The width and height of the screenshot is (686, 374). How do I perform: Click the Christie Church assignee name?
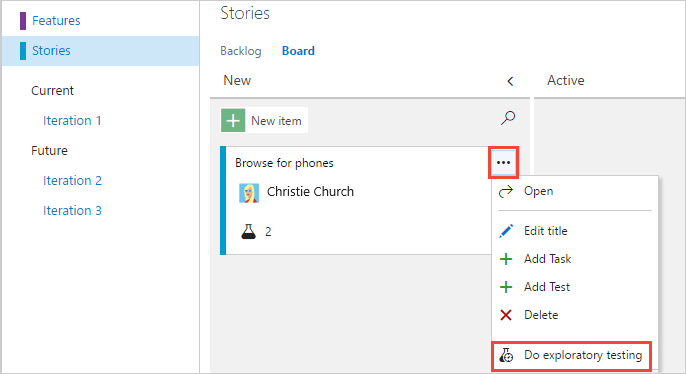coord(310,192)
